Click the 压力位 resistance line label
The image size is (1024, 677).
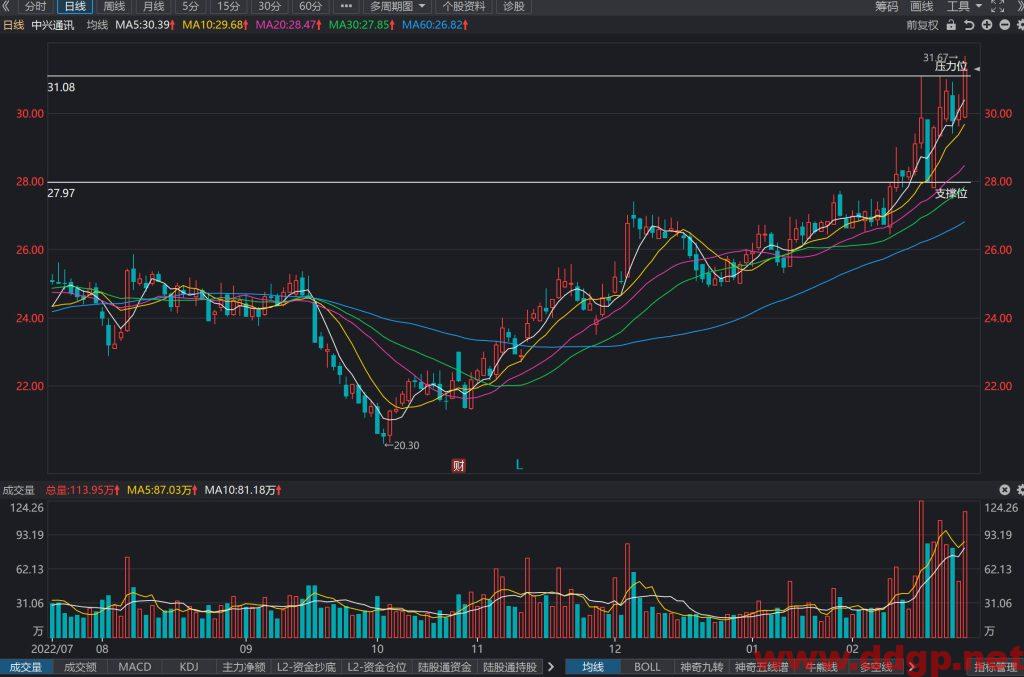(x=951, y=66)
